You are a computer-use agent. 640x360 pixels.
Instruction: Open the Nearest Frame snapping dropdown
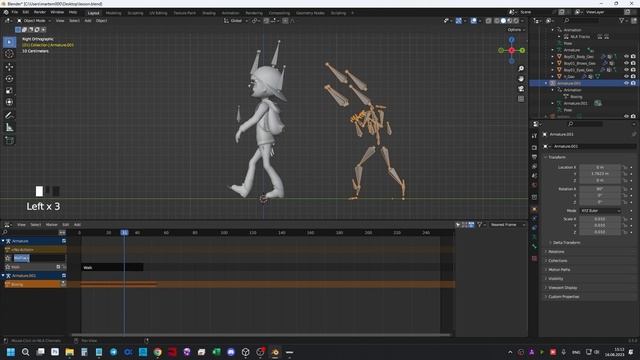[507, 224]
